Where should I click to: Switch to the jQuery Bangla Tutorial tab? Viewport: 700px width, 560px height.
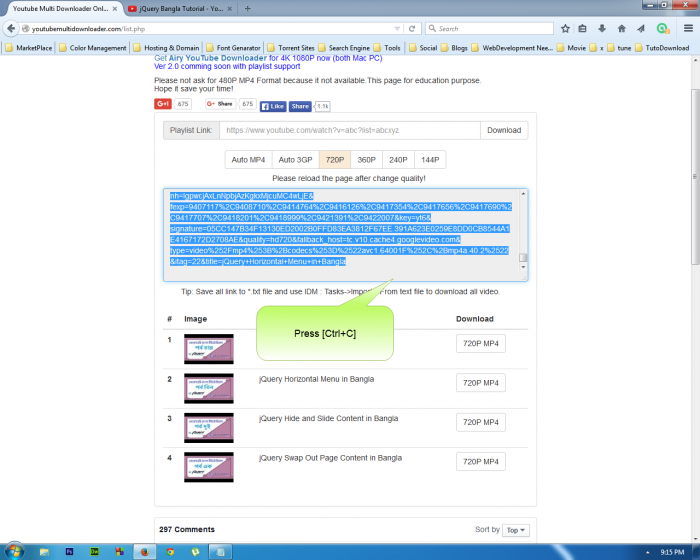179,8
